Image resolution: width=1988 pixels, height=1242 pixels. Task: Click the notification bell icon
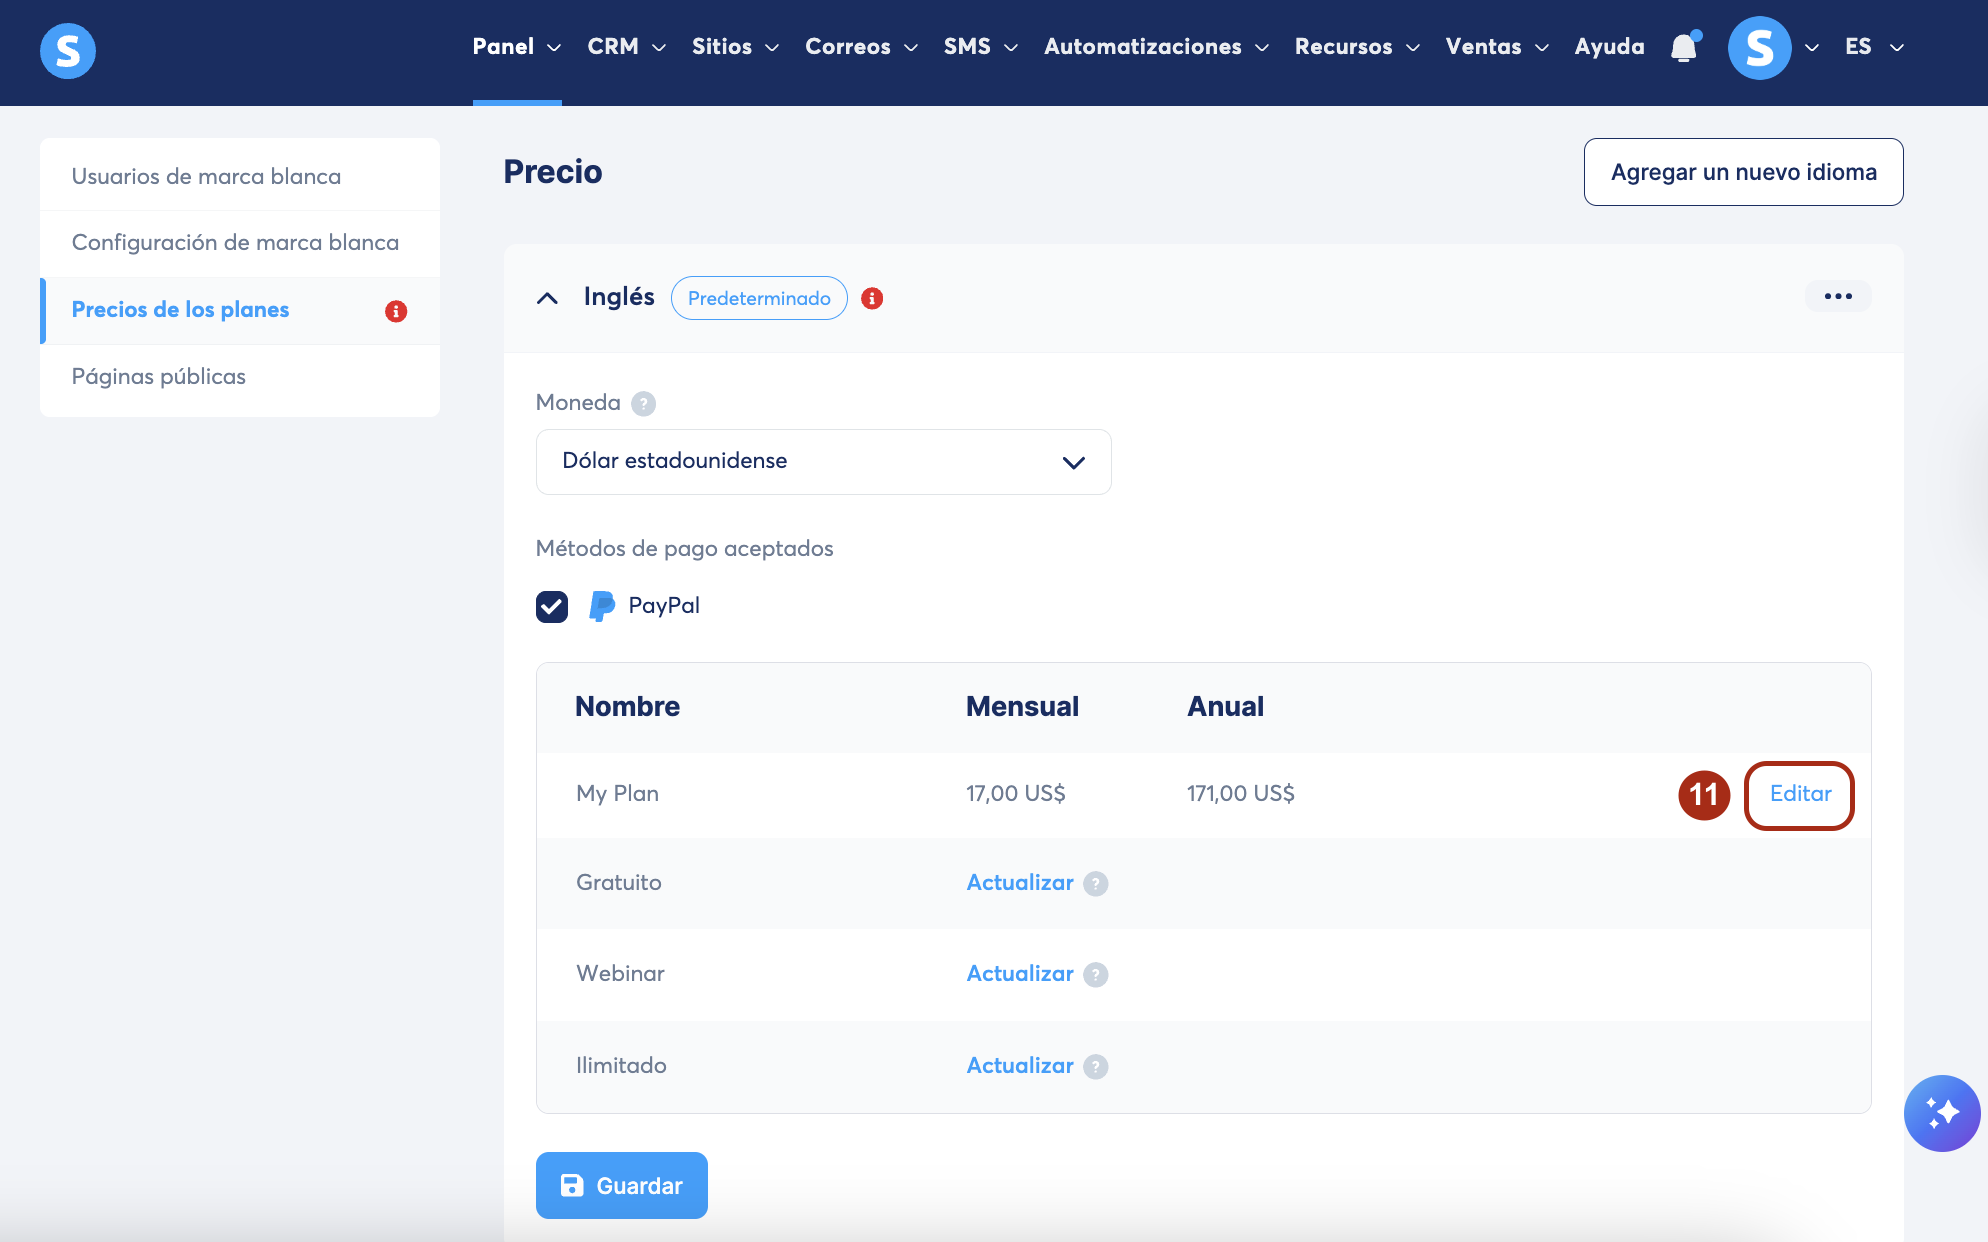tap(1684, 48)
